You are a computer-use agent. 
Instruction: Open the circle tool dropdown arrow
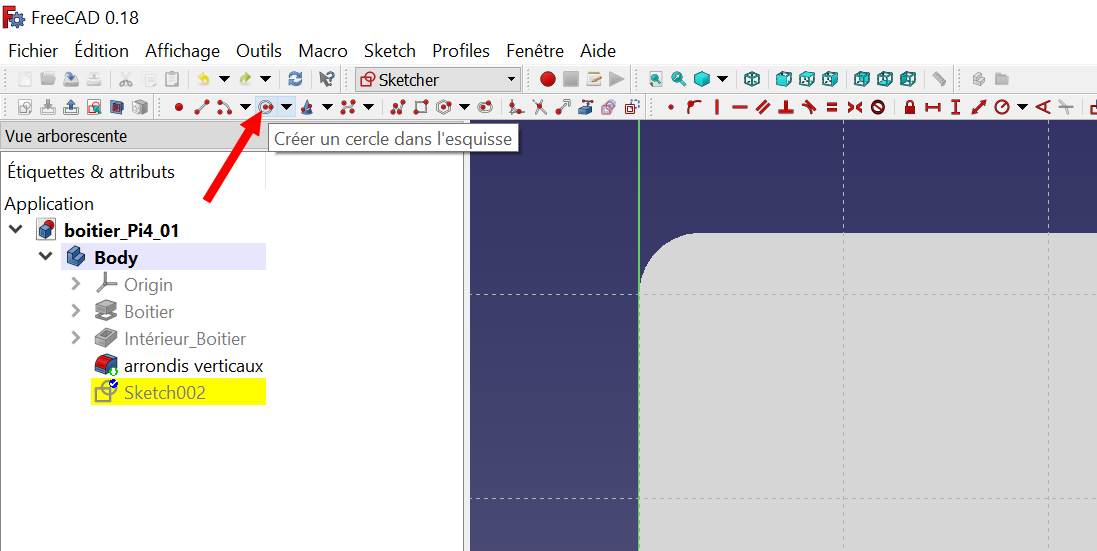(286, 108)
